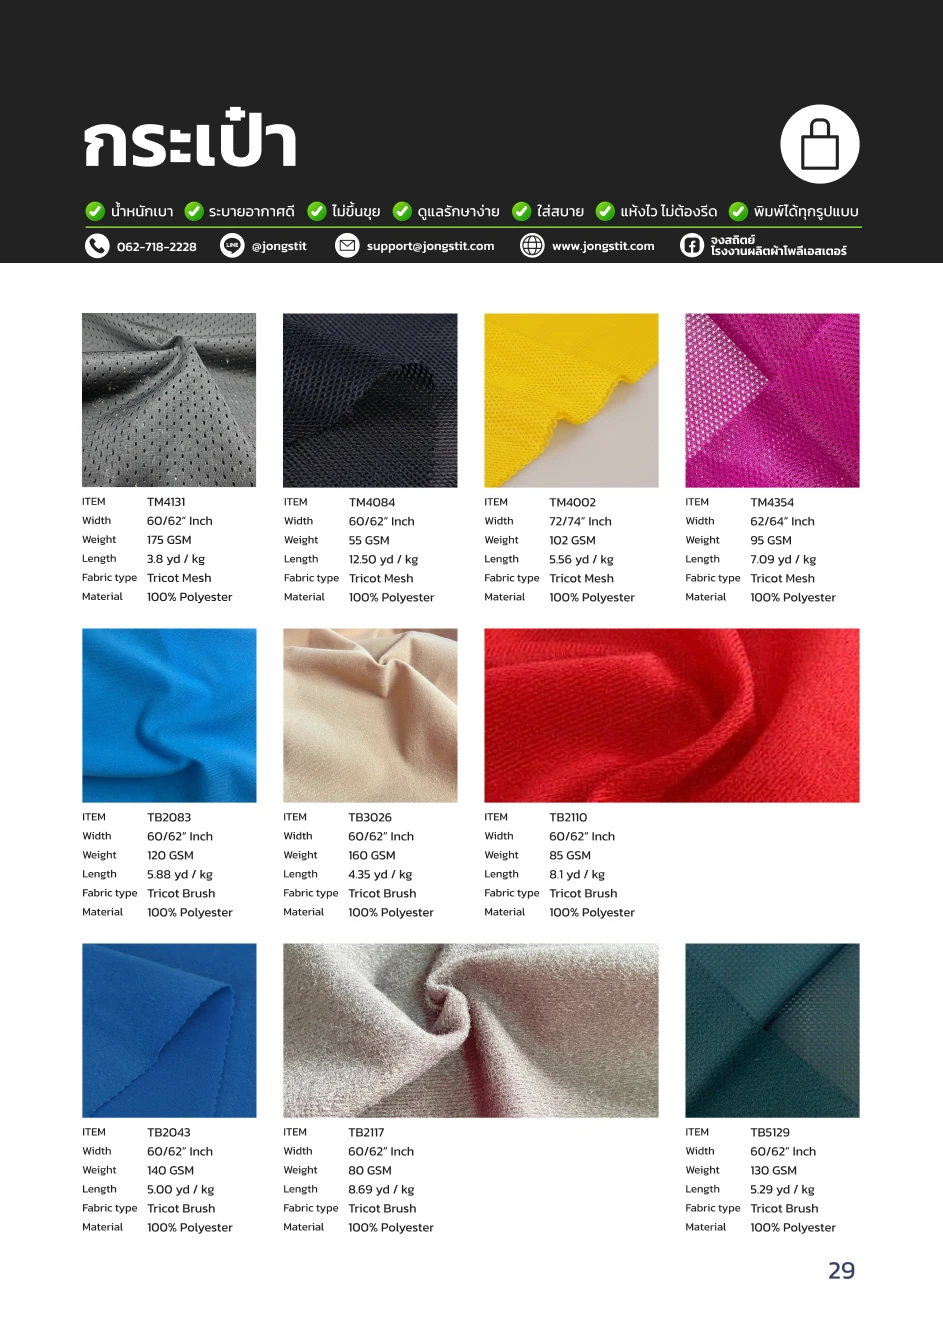Select the light blue TB2083 fabric photo
Image resolution: width=943 pixels, height=1333 pixels.
[169, 715]
